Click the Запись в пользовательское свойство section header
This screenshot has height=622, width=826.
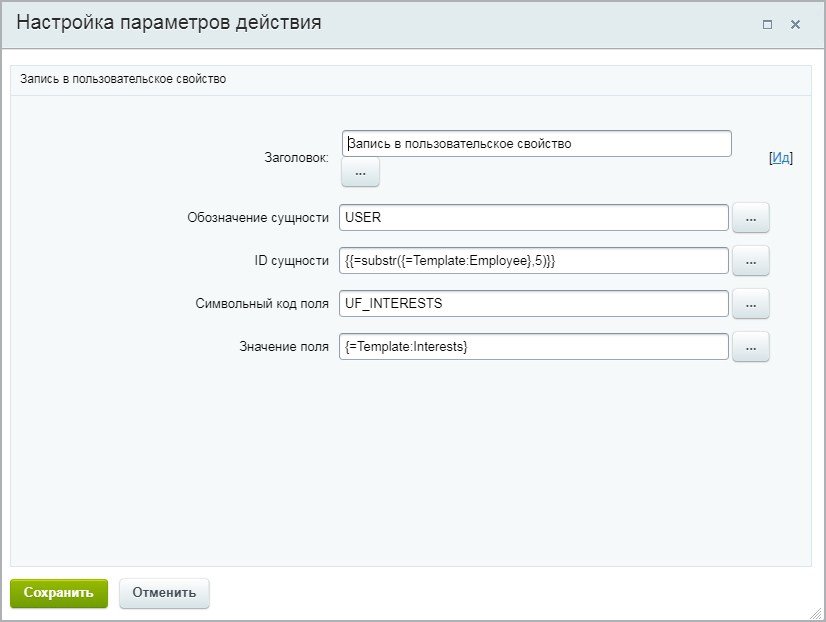[122, 80]
